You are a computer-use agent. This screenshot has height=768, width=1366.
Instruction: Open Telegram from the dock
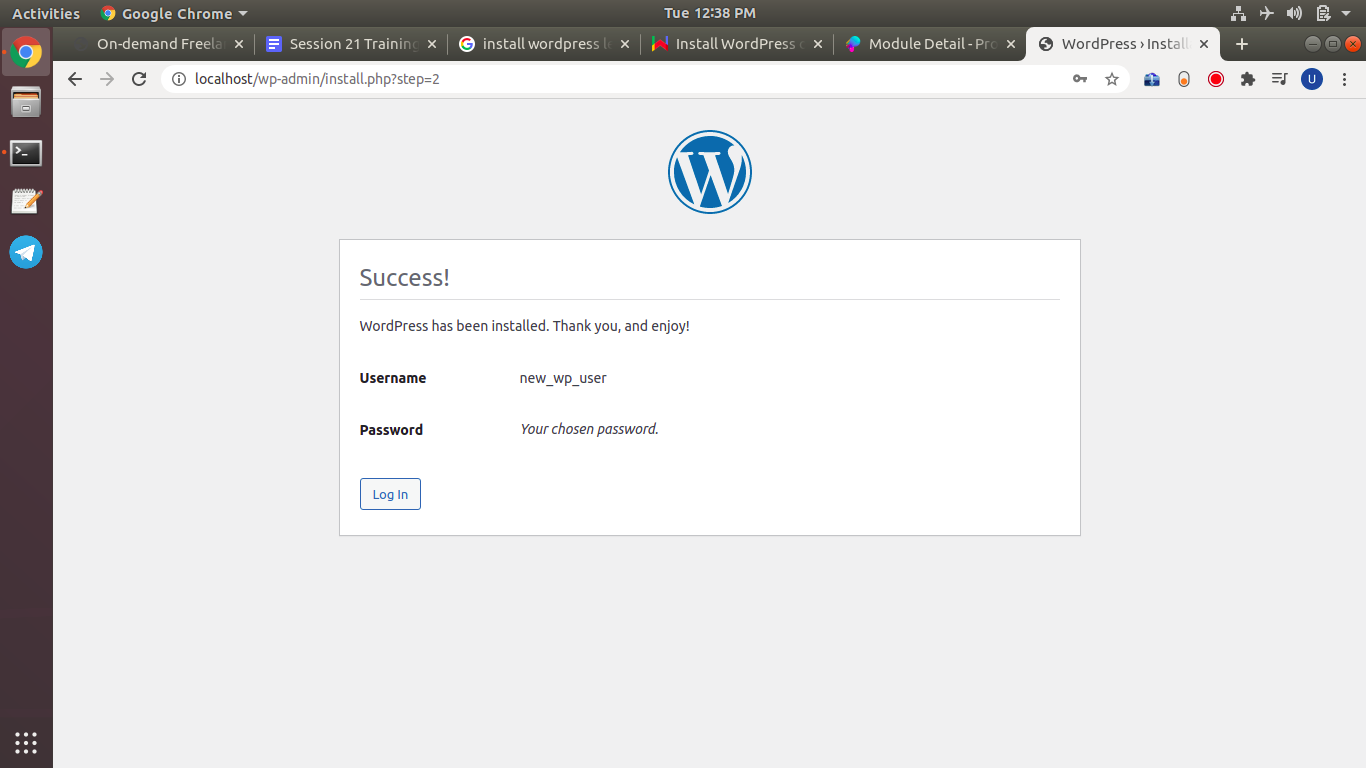(x=26, y=252)
